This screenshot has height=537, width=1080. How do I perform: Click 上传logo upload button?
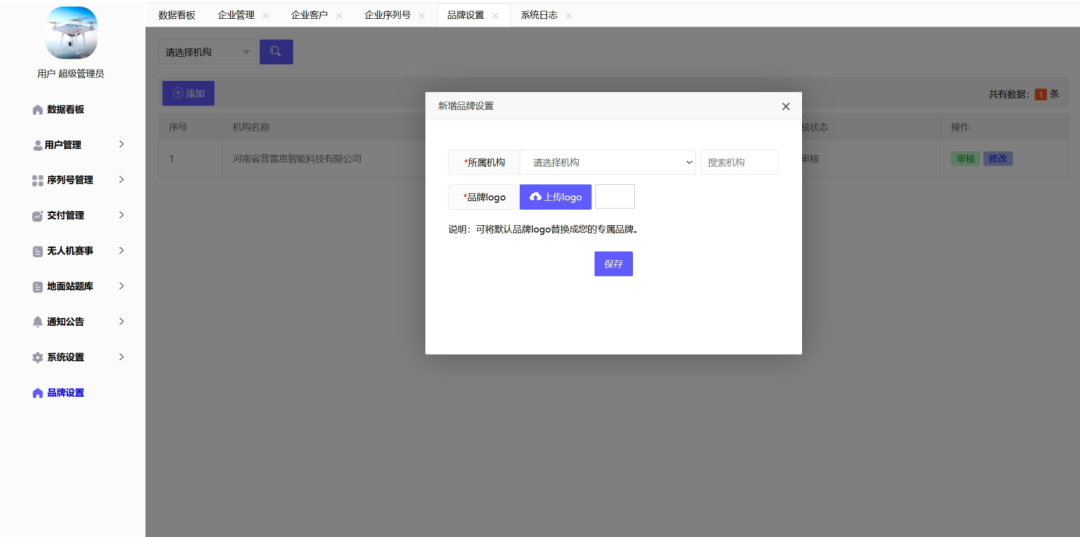555,197
